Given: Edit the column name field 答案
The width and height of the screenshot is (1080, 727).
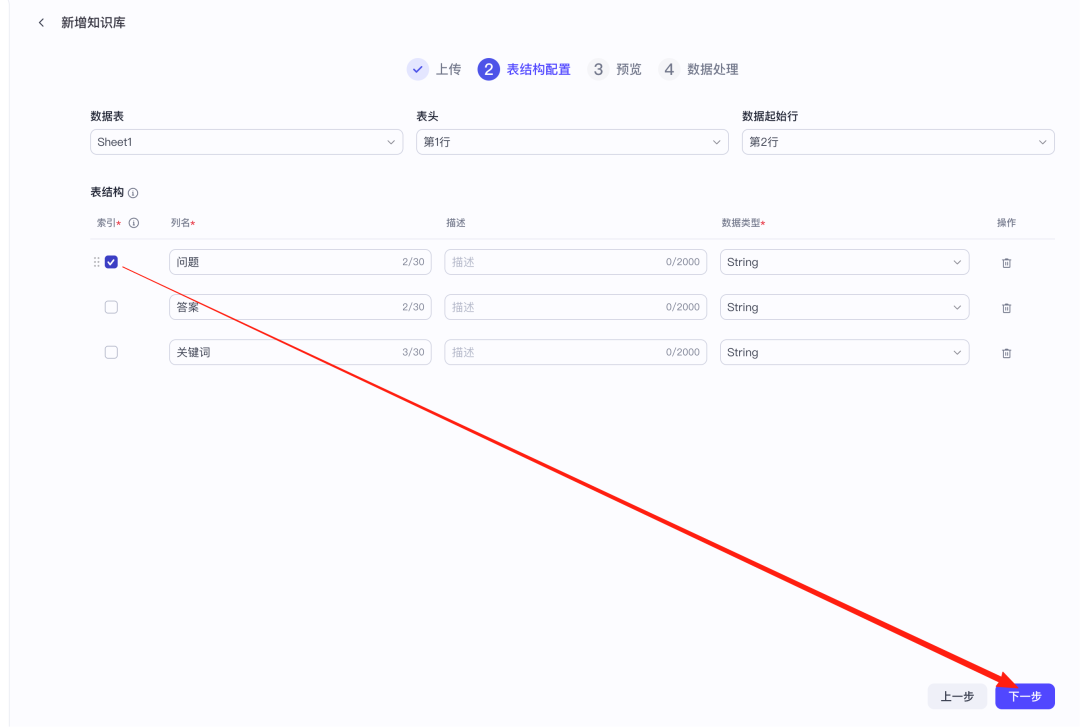Looking at the screenshot, I should click(x=300, y=307).
